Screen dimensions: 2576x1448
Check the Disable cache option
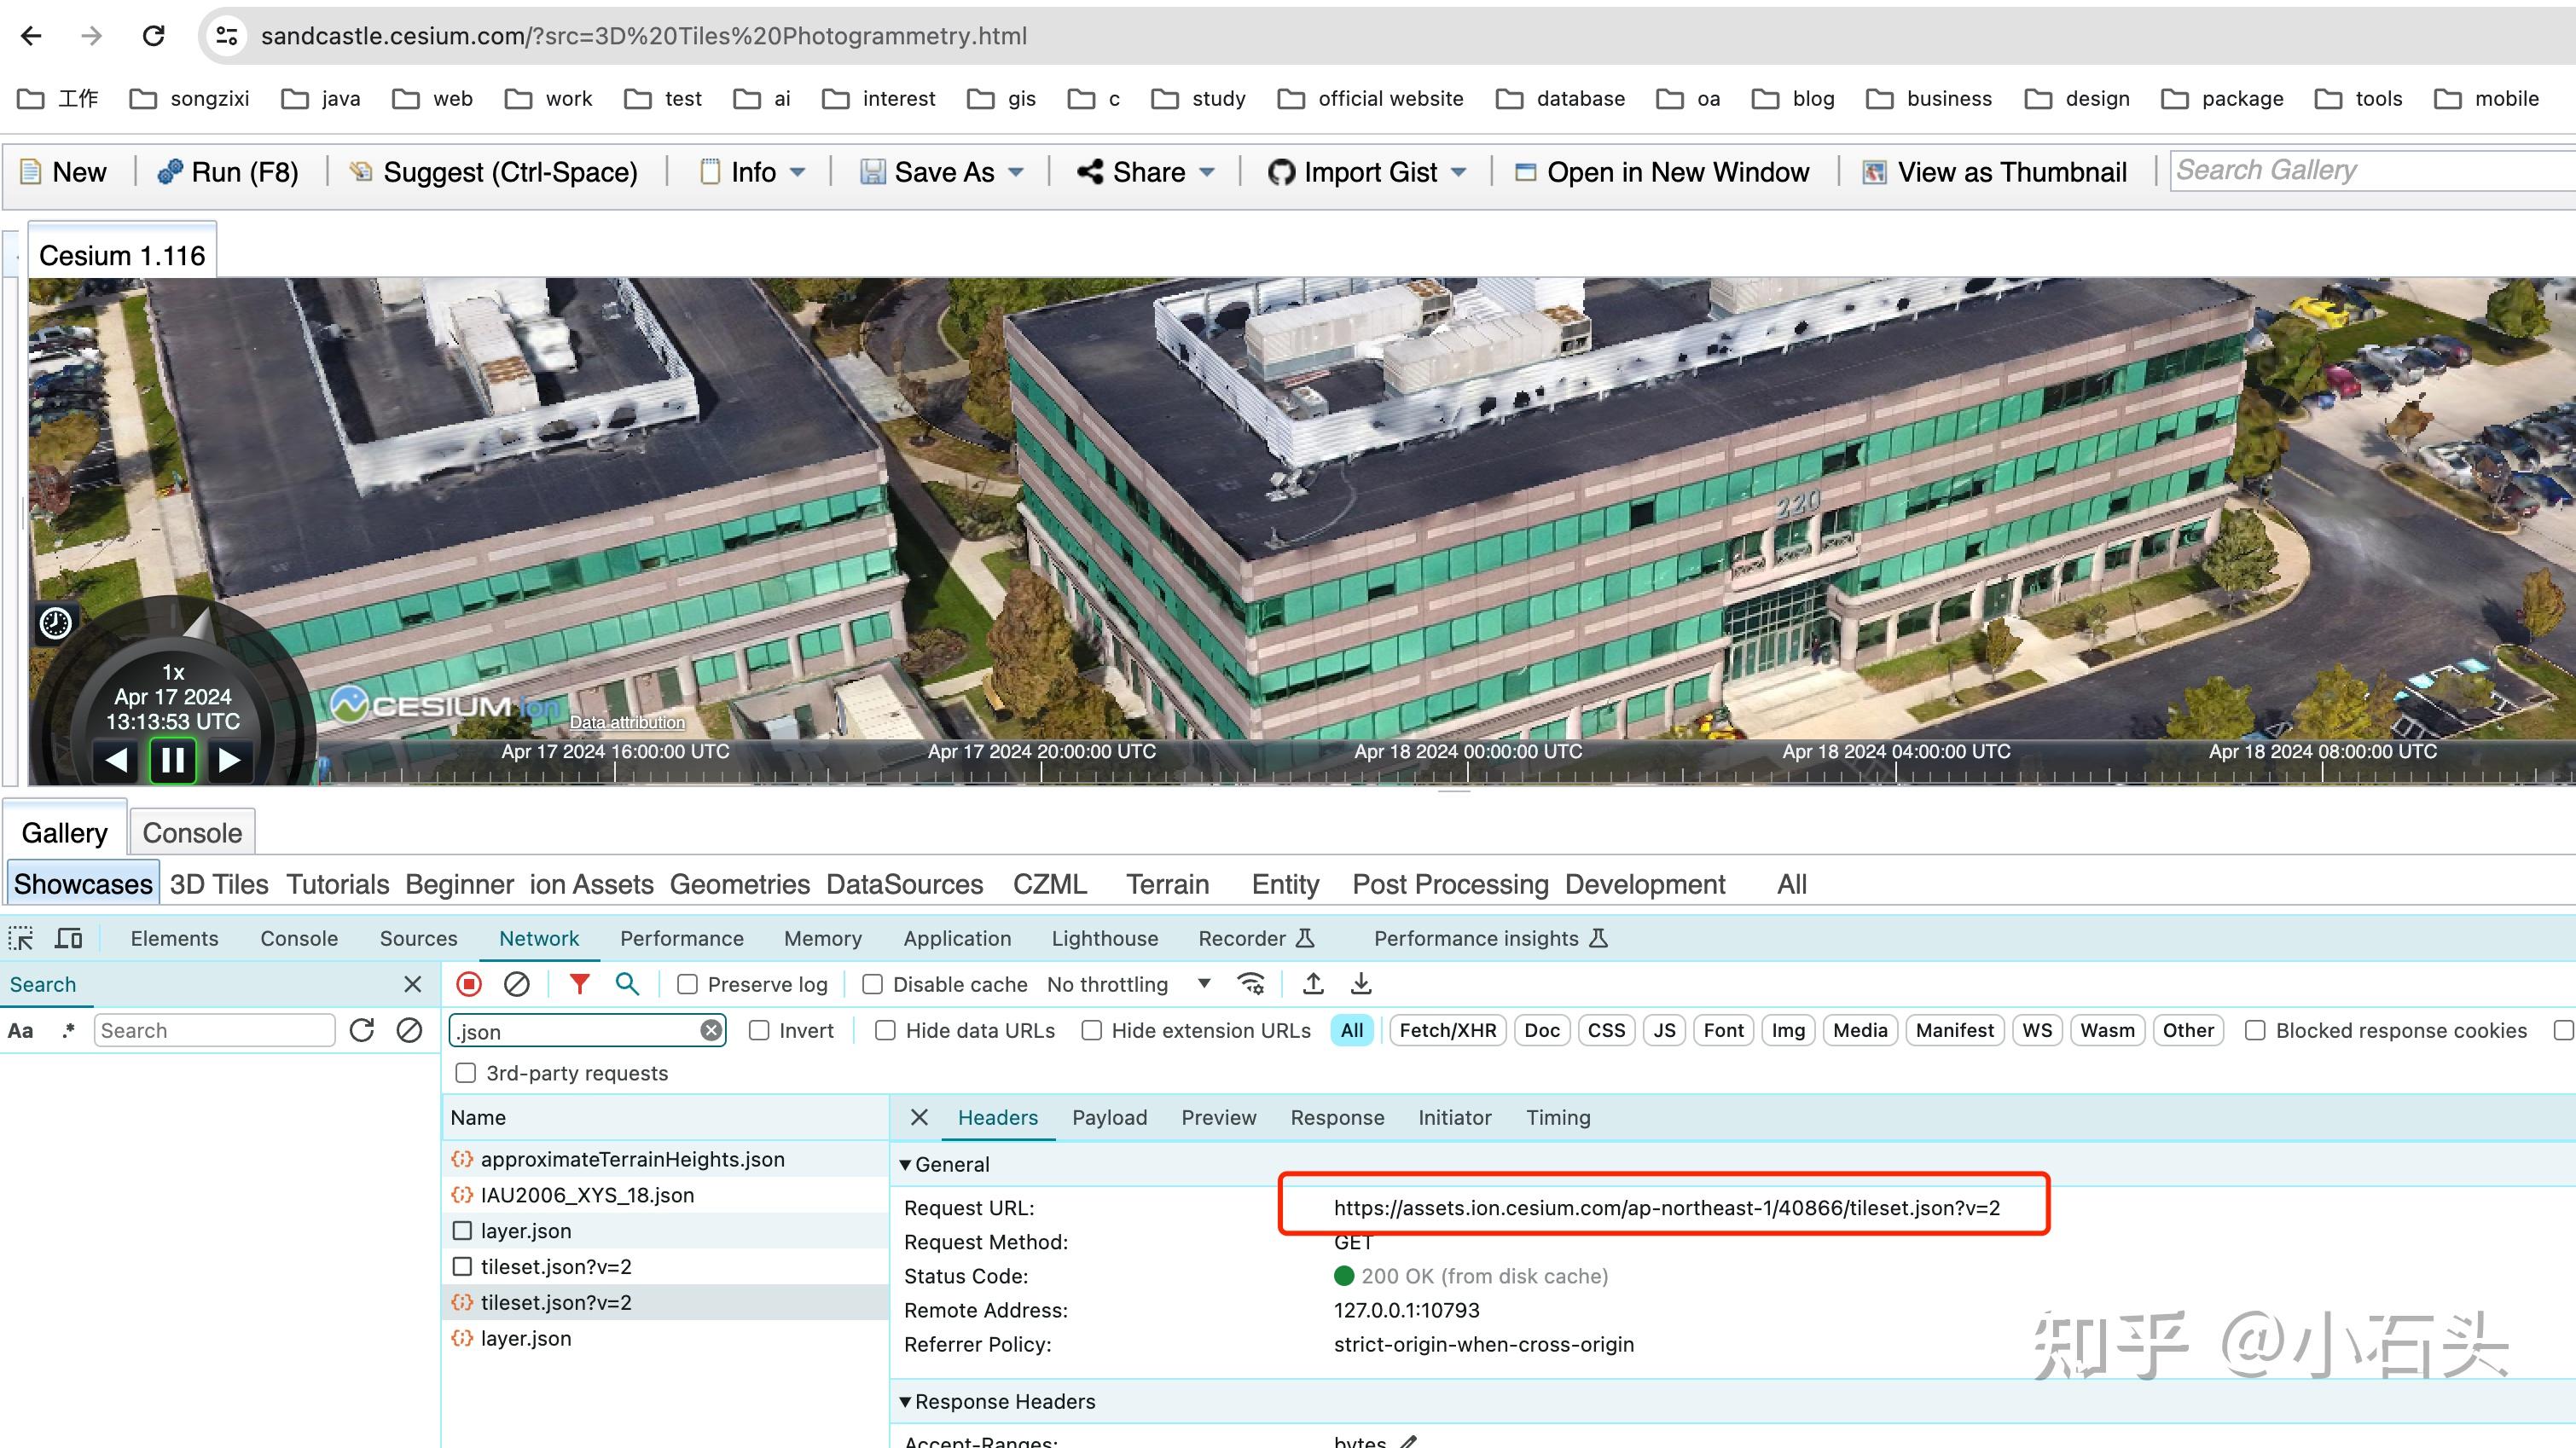(872, 985)
